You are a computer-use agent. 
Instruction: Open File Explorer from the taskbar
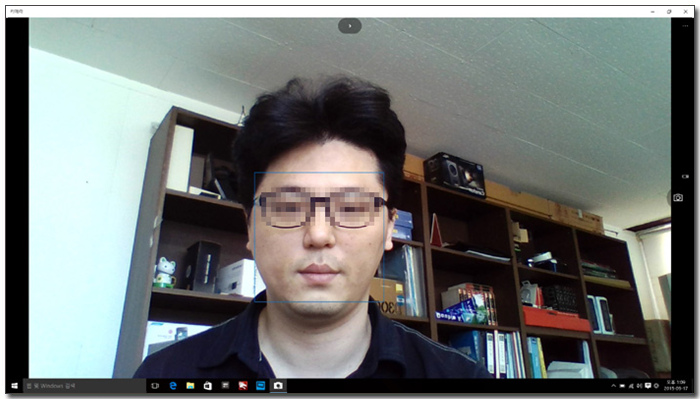(190, 386)
